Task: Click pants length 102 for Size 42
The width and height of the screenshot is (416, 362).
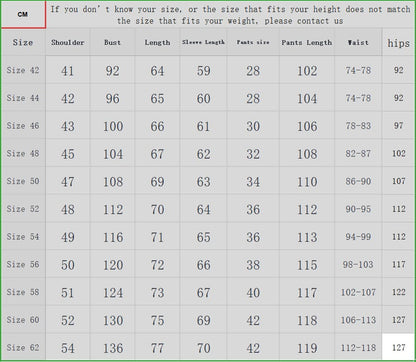Action: pos(307,71)
